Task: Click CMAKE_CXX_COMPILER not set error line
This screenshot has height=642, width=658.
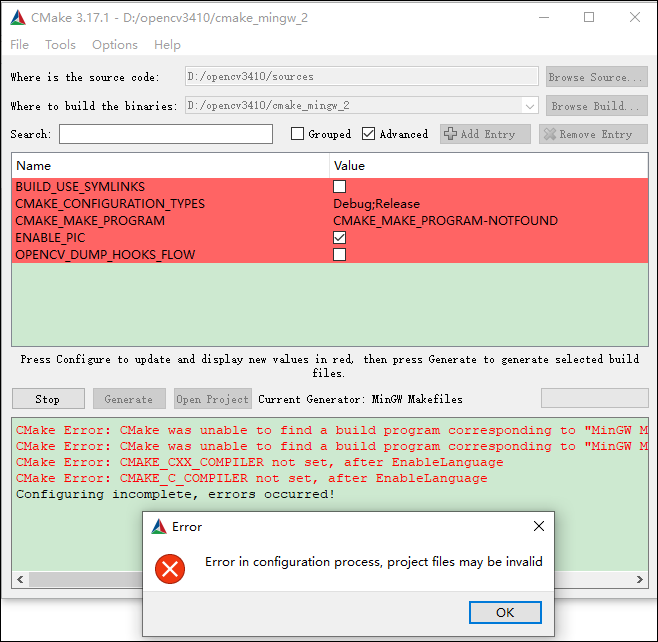Action: click(x=259, y=462)
